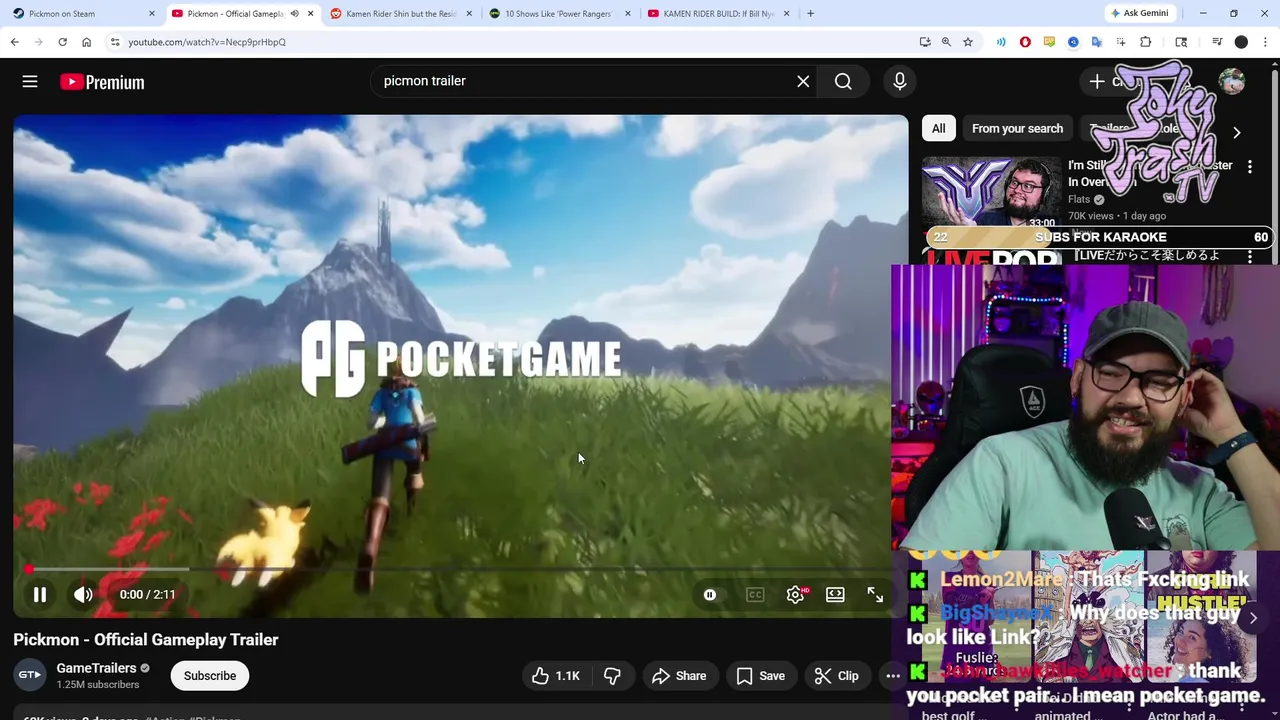Click the video title text
Image resolution: width=1280 pixels, height=720 pixels.
(x=146, y=640)
